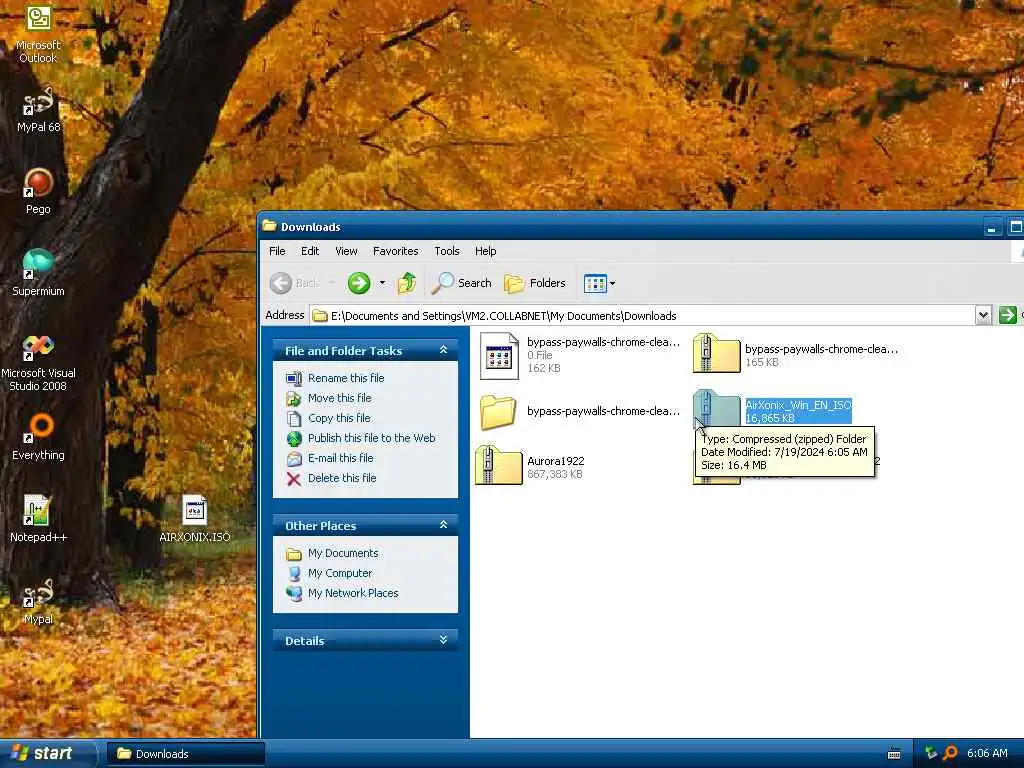
Task: Open the Search pane
Action: [x=462, y=283]
